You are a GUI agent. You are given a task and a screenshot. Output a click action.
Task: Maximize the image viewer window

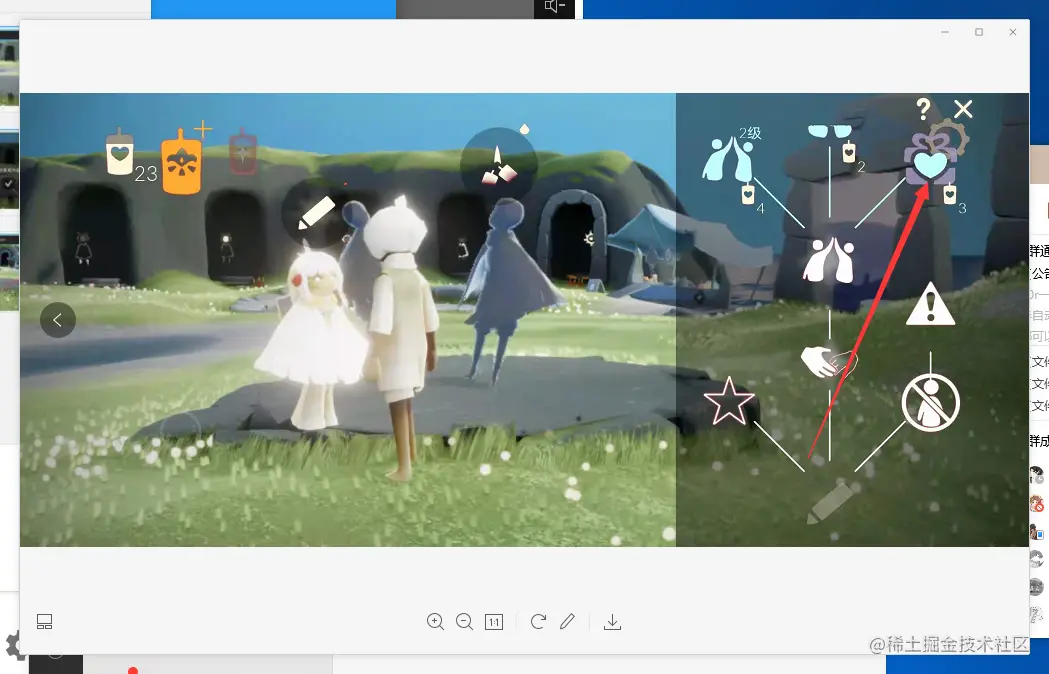(x=979, y=32)
